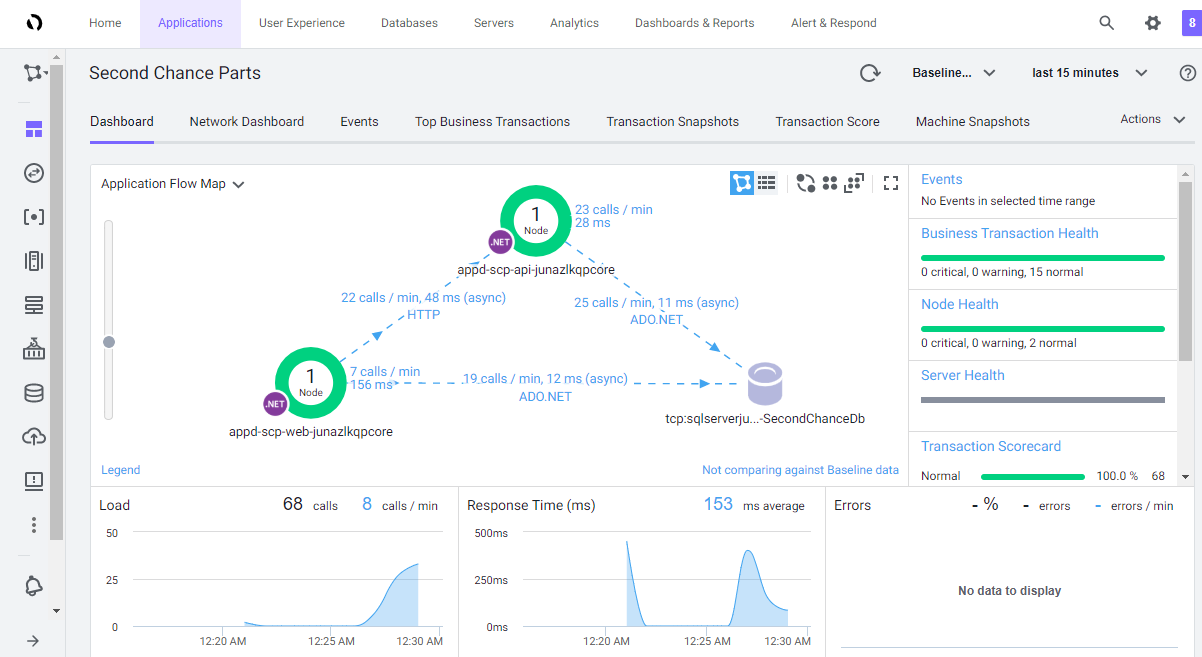The image size is (1202, 657).
Task: Select the appd-scp-web-junazlkqpcore node circle
Action: (311, 381)
